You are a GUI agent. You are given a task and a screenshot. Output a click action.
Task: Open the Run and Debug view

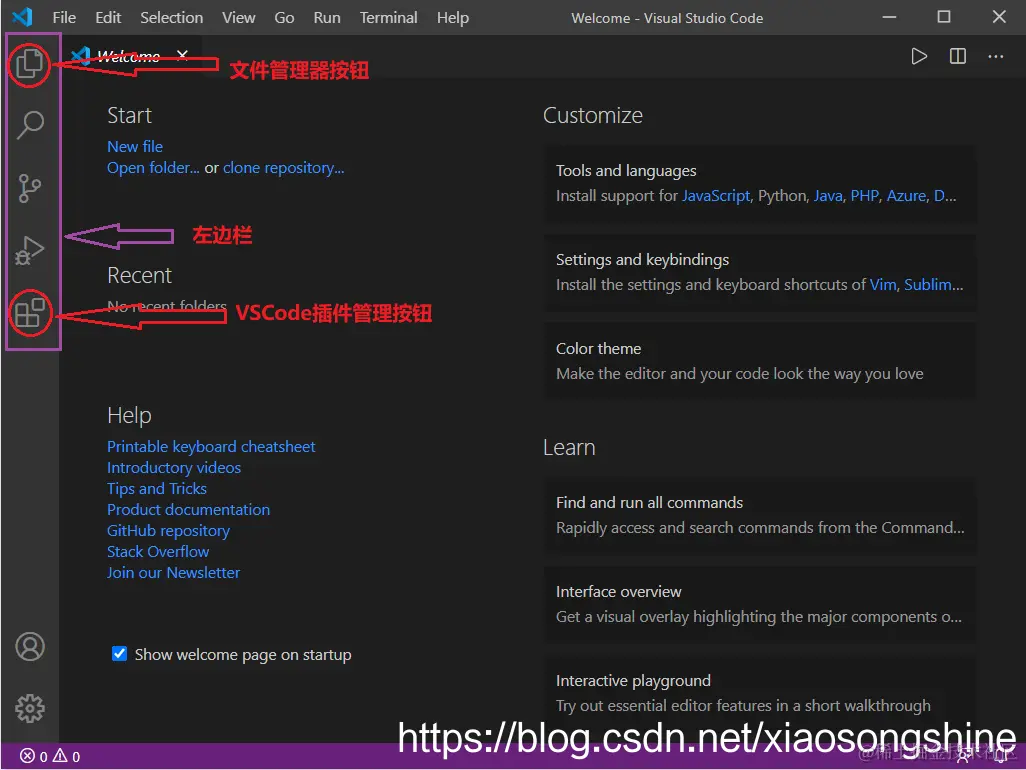pyautogui.click(x=29, y=250)
